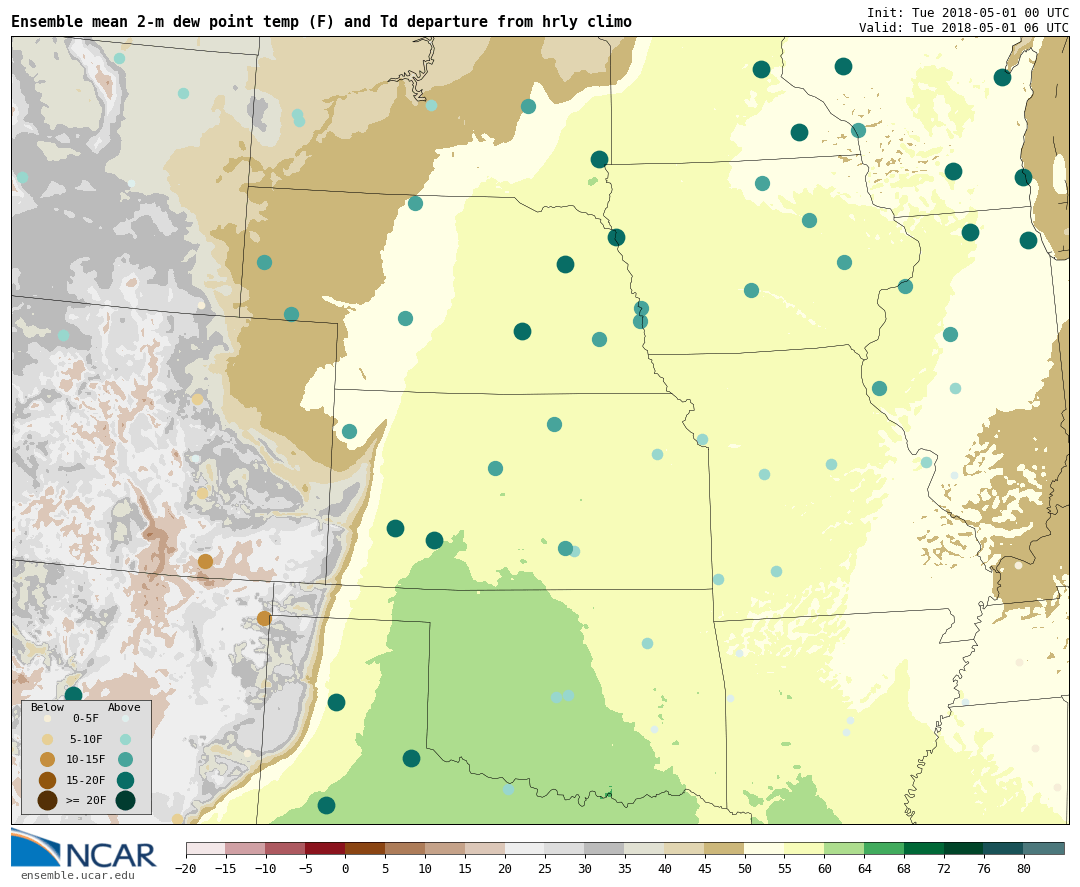
Task: Click the Above 10-15F teal legend dot
Action: (x=125, y=760)
